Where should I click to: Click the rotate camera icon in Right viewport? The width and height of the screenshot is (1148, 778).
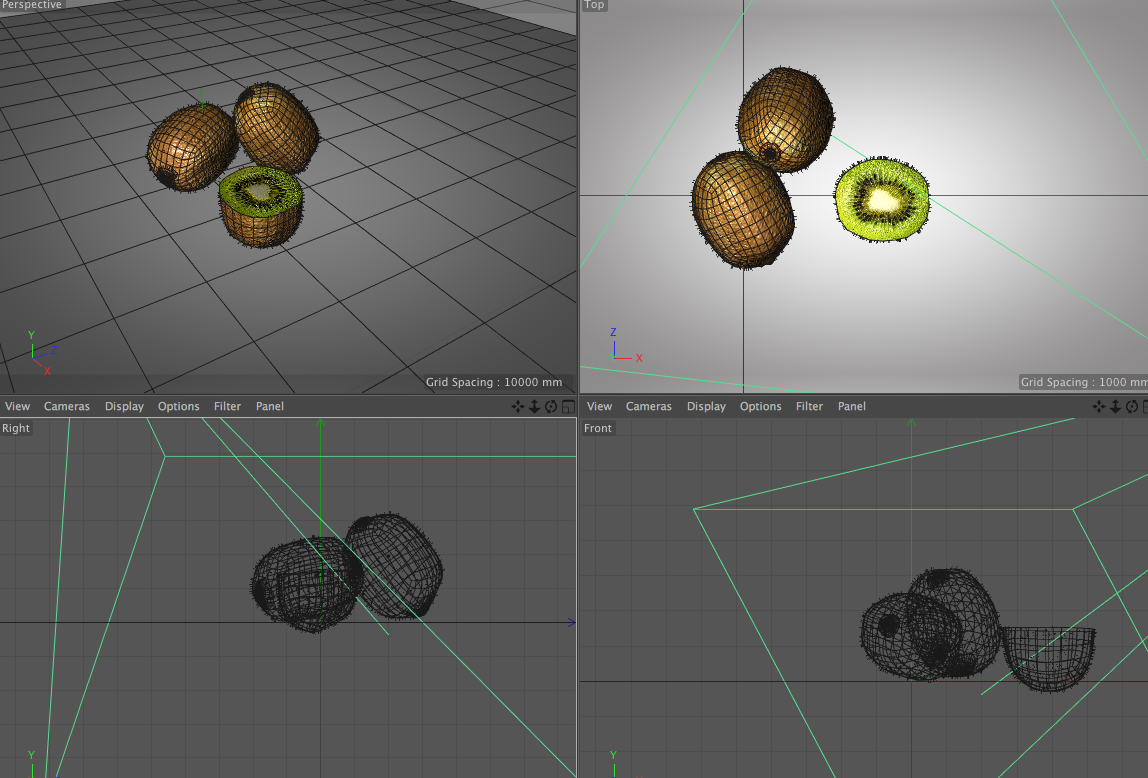(551, 406)
